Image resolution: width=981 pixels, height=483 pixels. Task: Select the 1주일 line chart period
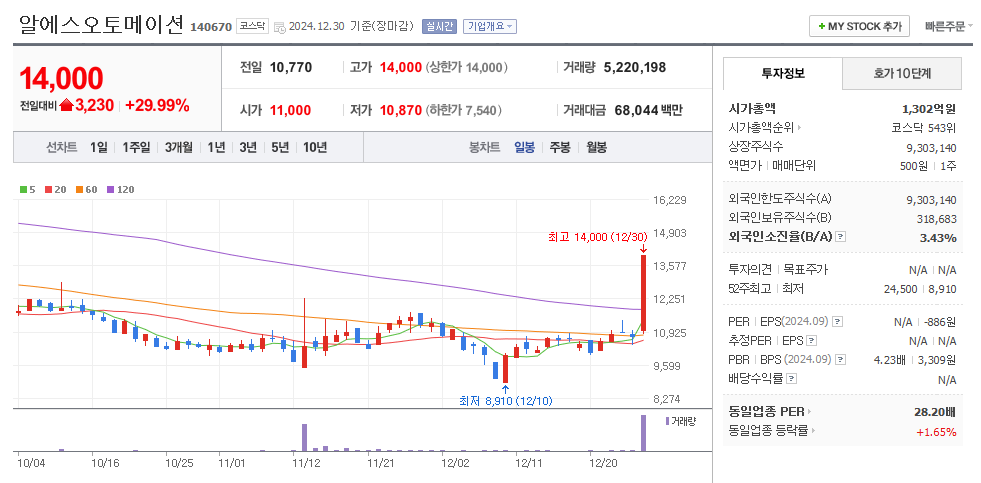coord(136,148)
